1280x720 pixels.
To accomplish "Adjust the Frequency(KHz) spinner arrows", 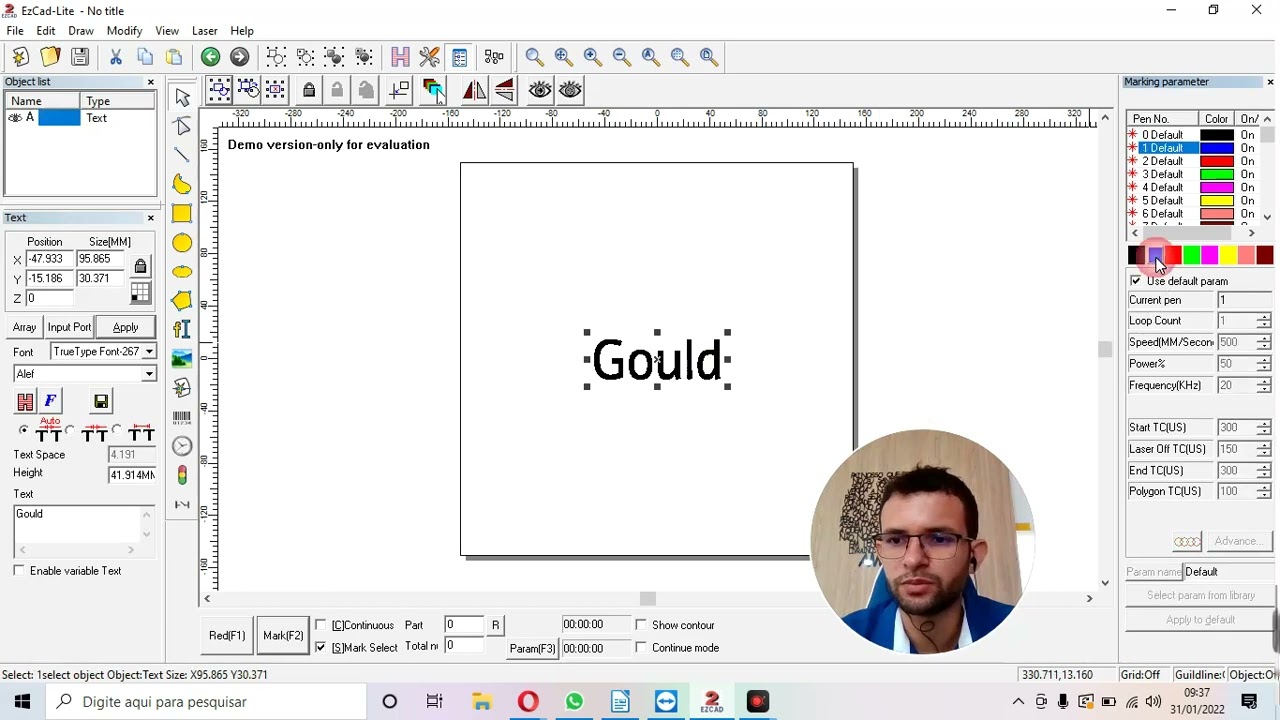I will pos(1264,385).
